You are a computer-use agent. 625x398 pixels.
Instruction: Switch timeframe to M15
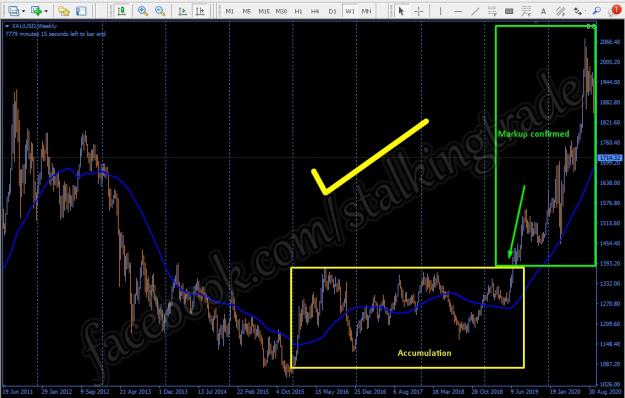264,11
